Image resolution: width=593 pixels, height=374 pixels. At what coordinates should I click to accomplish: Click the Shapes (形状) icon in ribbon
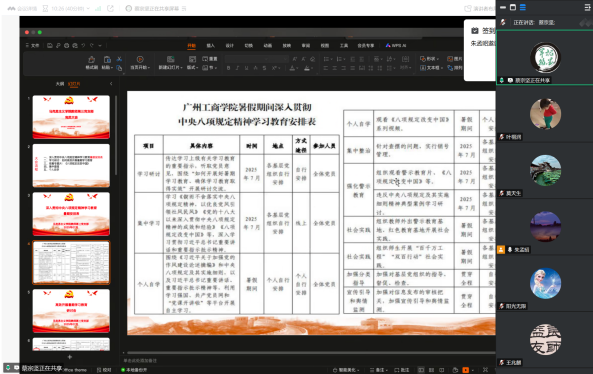tap(429, 59)
